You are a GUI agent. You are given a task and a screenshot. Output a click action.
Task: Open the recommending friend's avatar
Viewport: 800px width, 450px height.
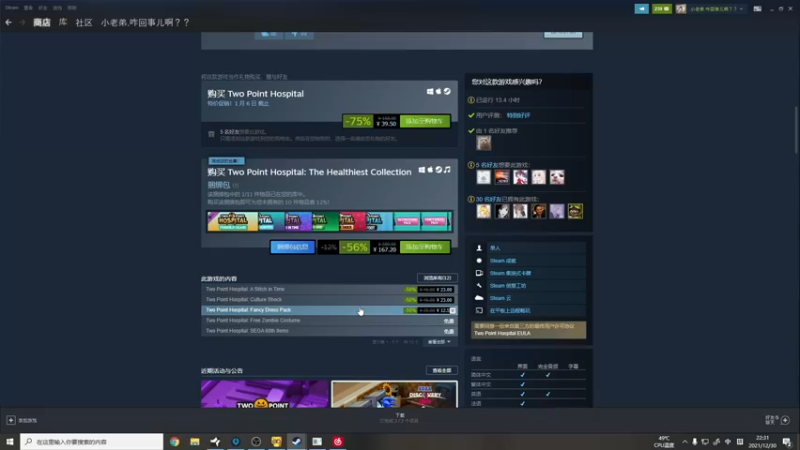tap(483, 143)
